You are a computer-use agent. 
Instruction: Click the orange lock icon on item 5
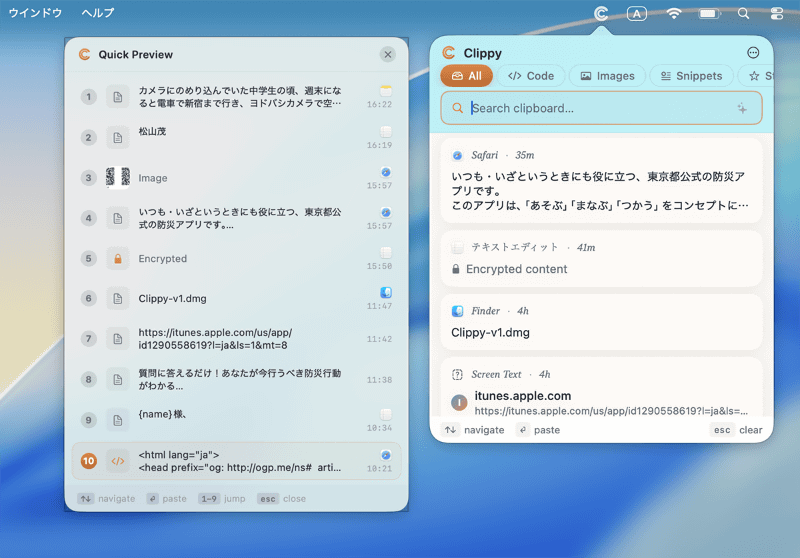click(117, 259)
